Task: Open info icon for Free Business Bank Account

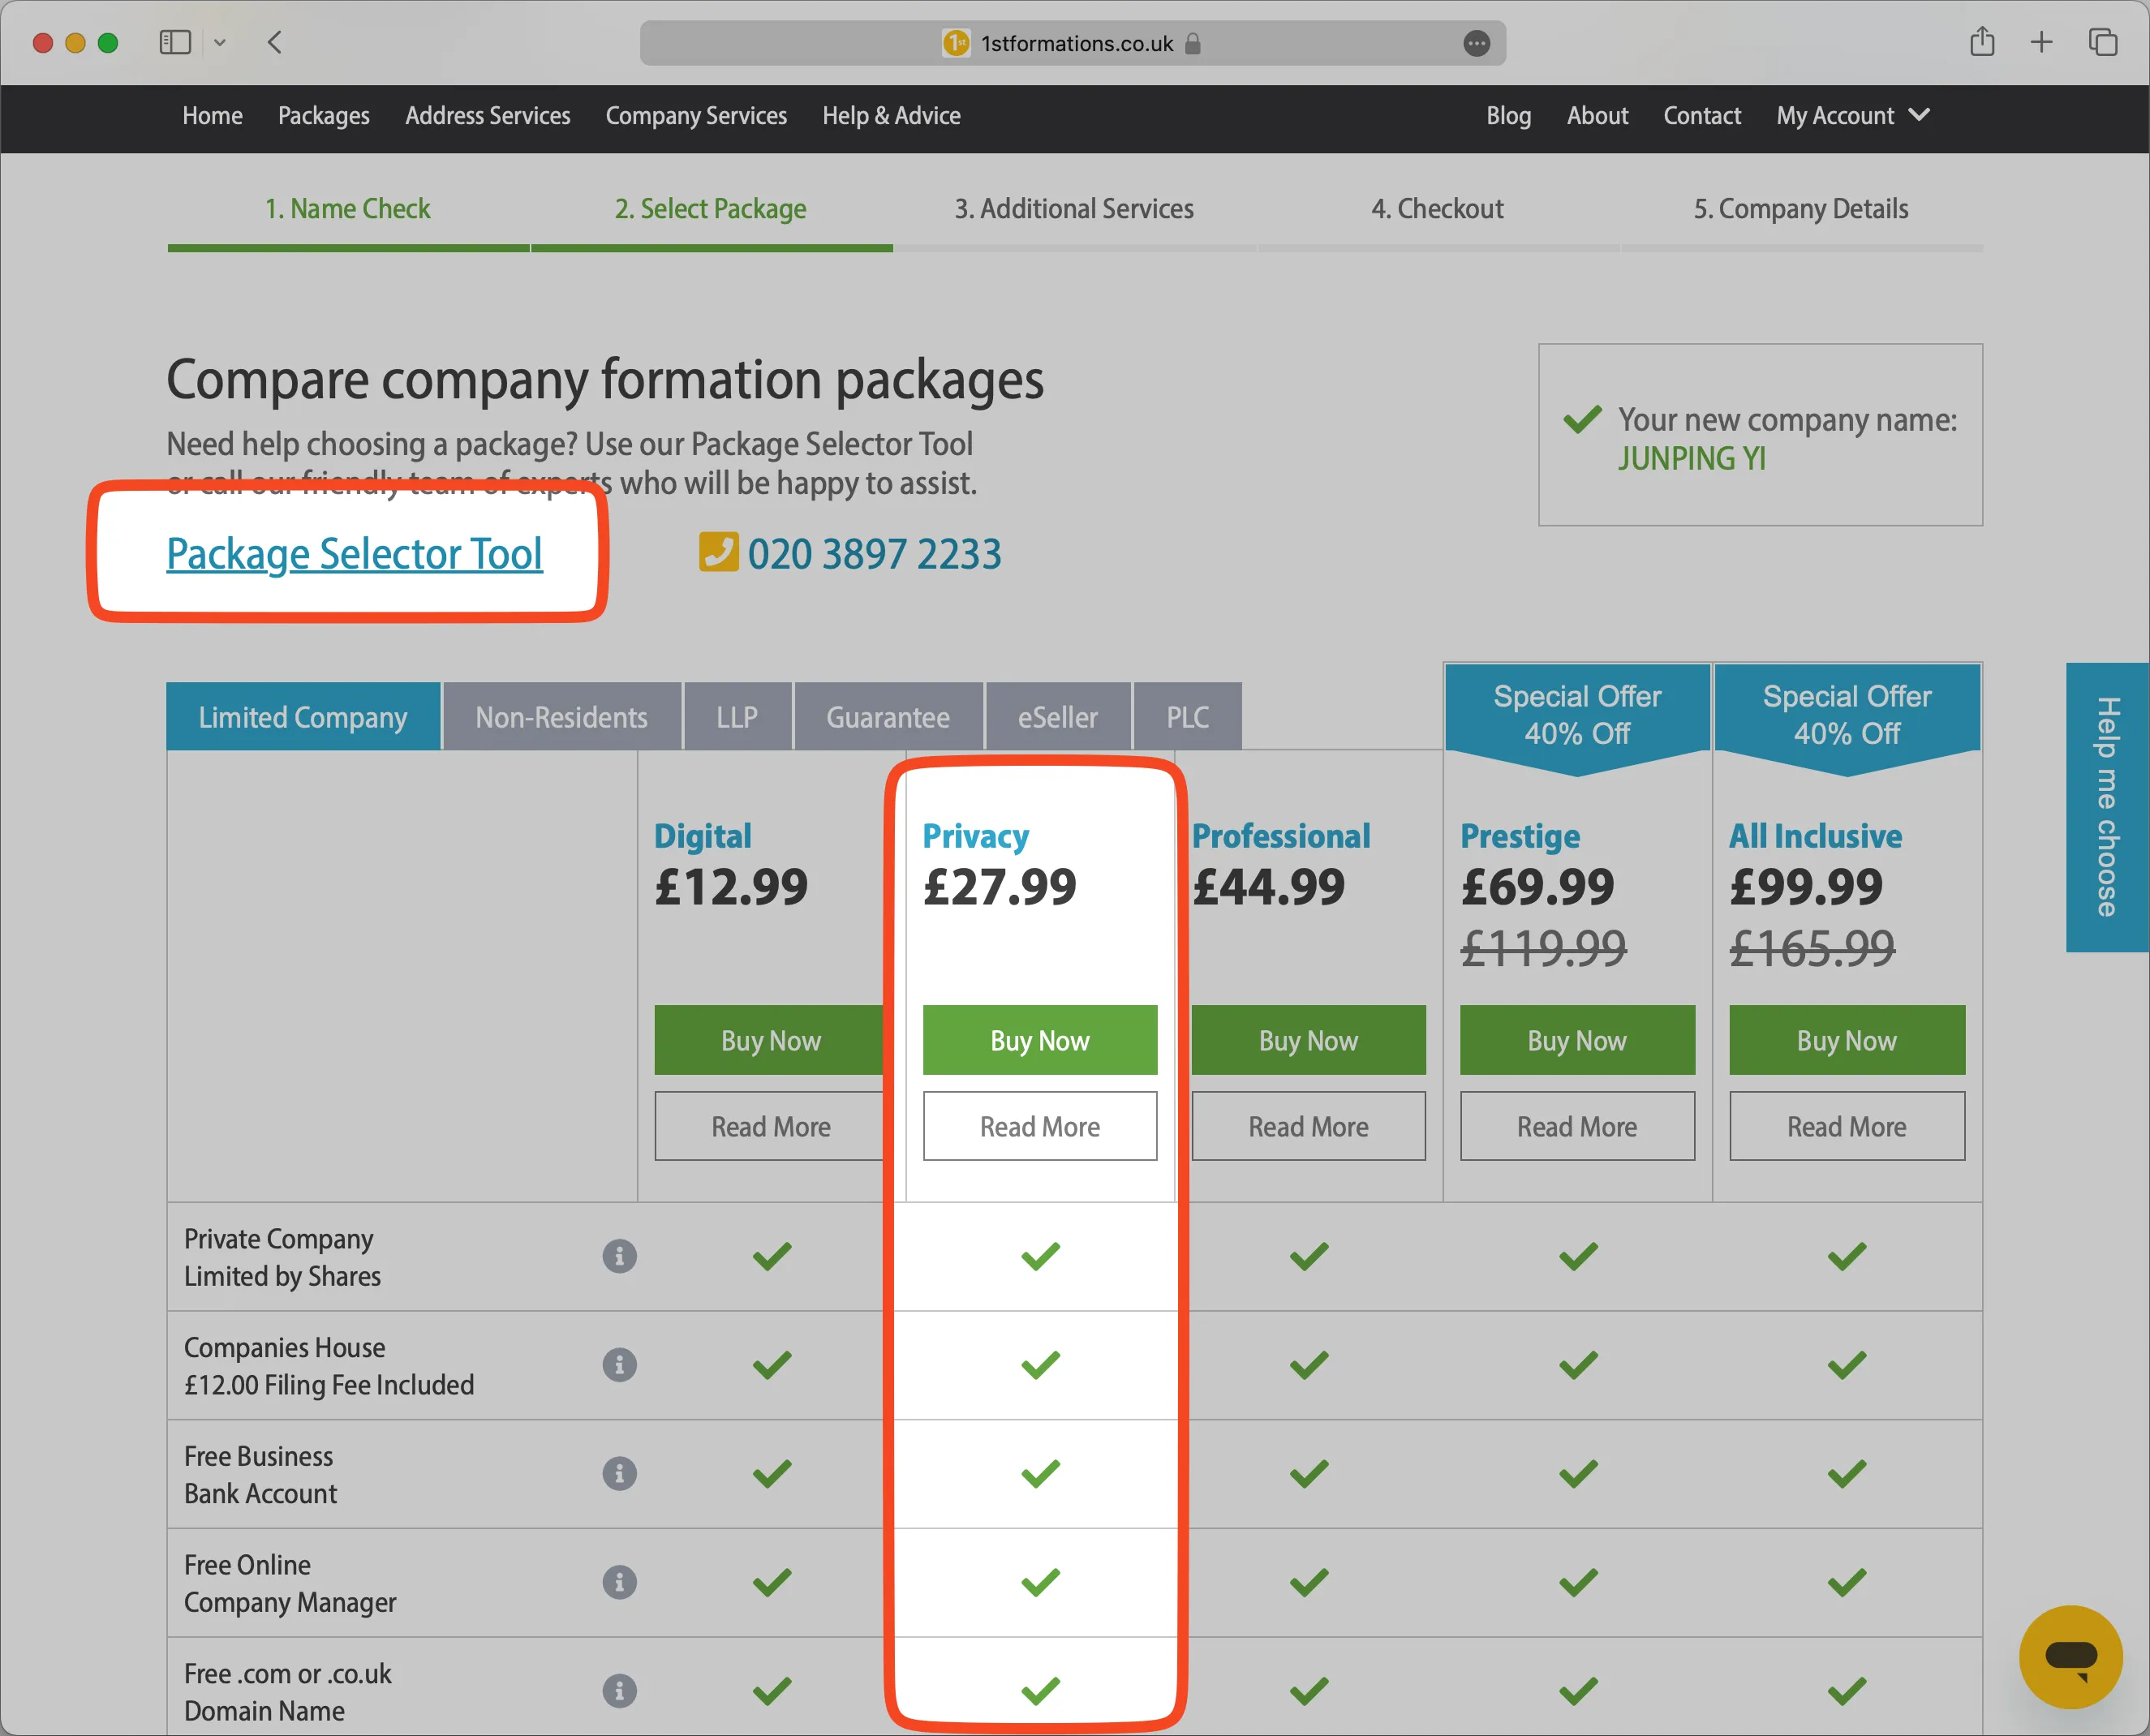Action: pos(619,1473)
